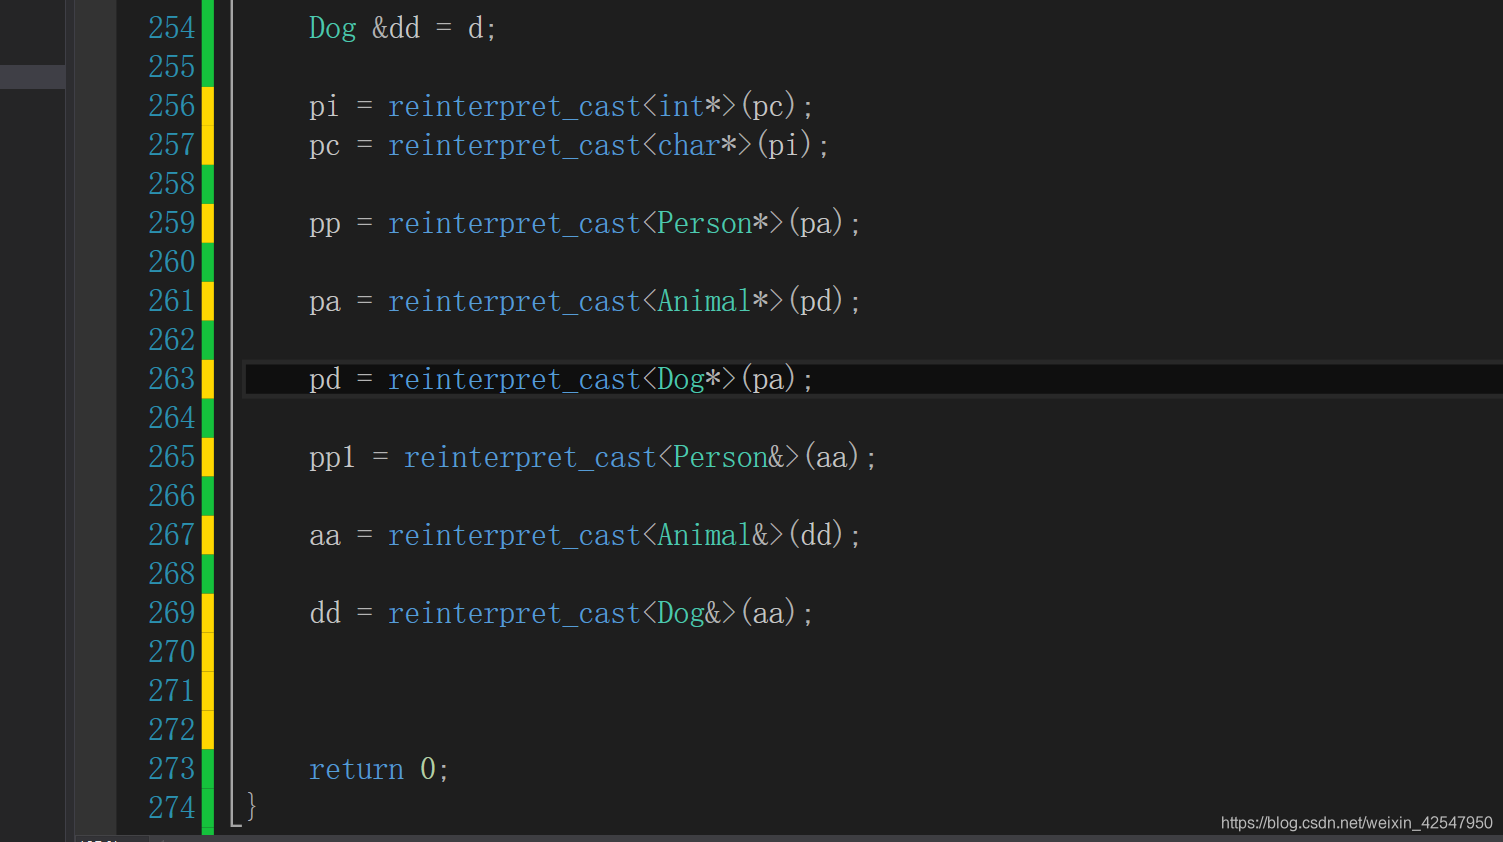Screen dimensions: 1503x842
Task: Click variable 'aa' at start of line 267
Action: (x=324, y=537)
